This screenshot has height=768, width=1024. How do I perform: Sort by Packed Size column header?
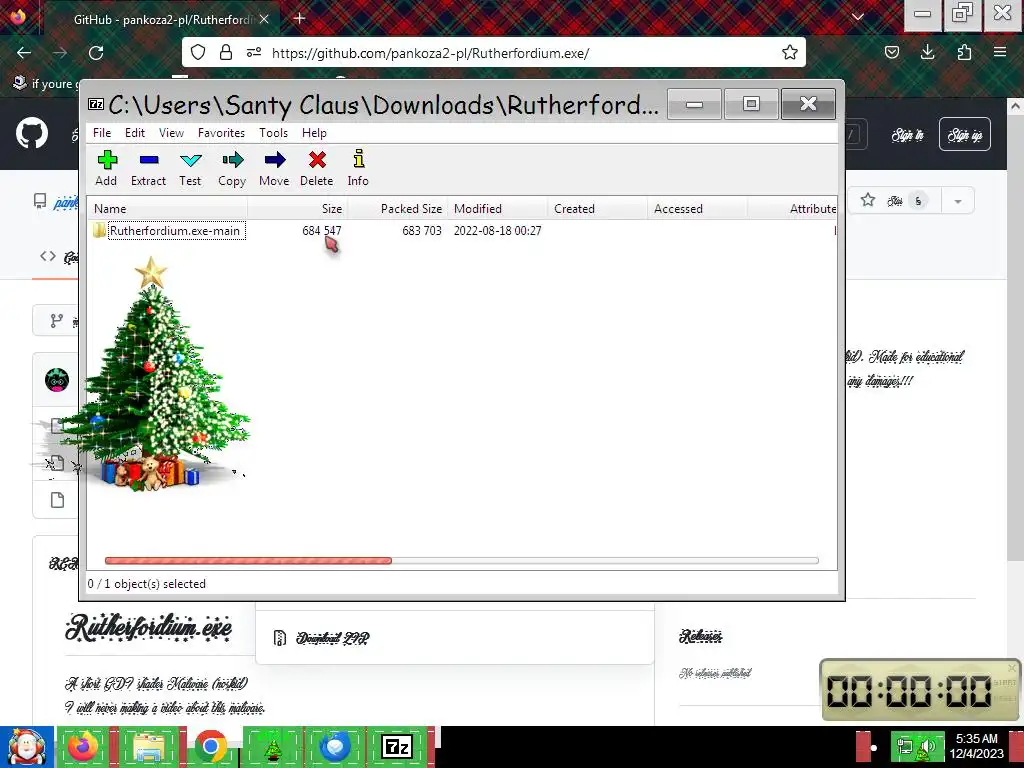pos(397,209)
